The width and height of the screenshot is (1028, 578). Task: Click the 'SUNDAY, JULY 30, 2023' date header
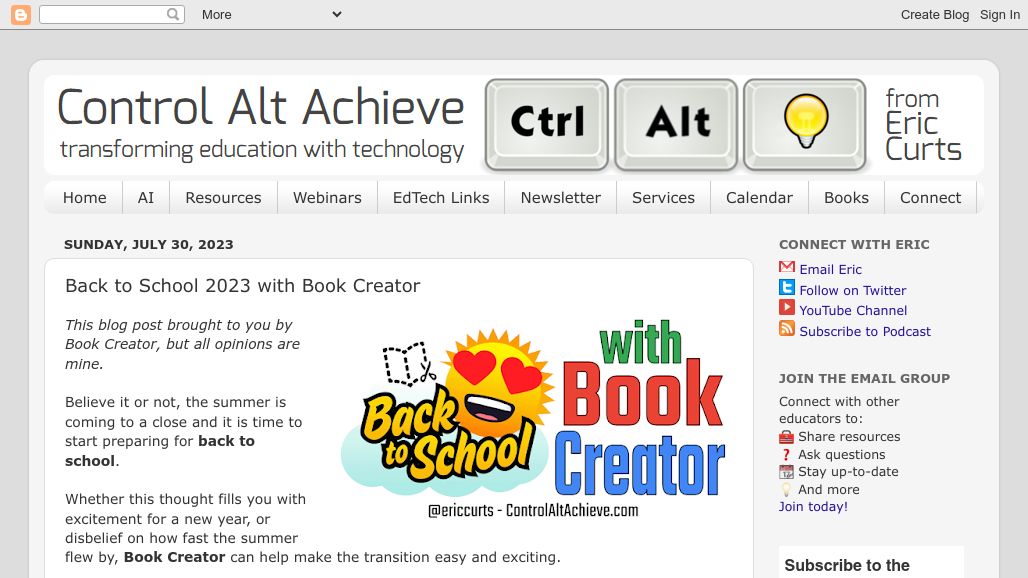pyautogui.click(x=149, y=244)
